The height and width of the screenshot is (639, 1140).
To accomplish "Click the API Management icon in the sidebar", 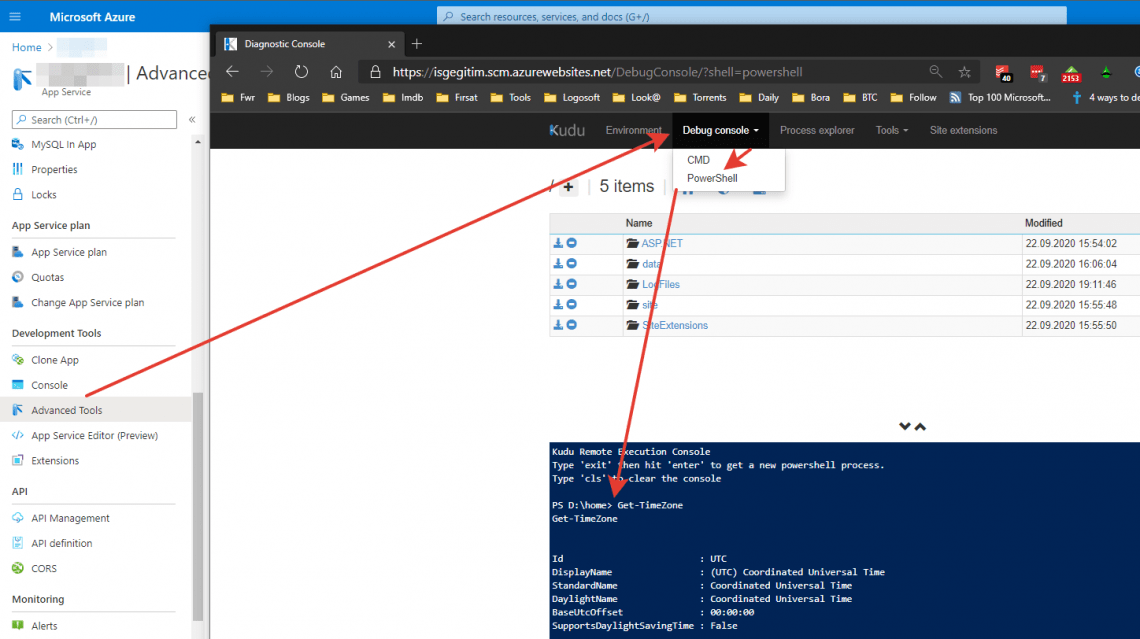I will coord(18,518).
